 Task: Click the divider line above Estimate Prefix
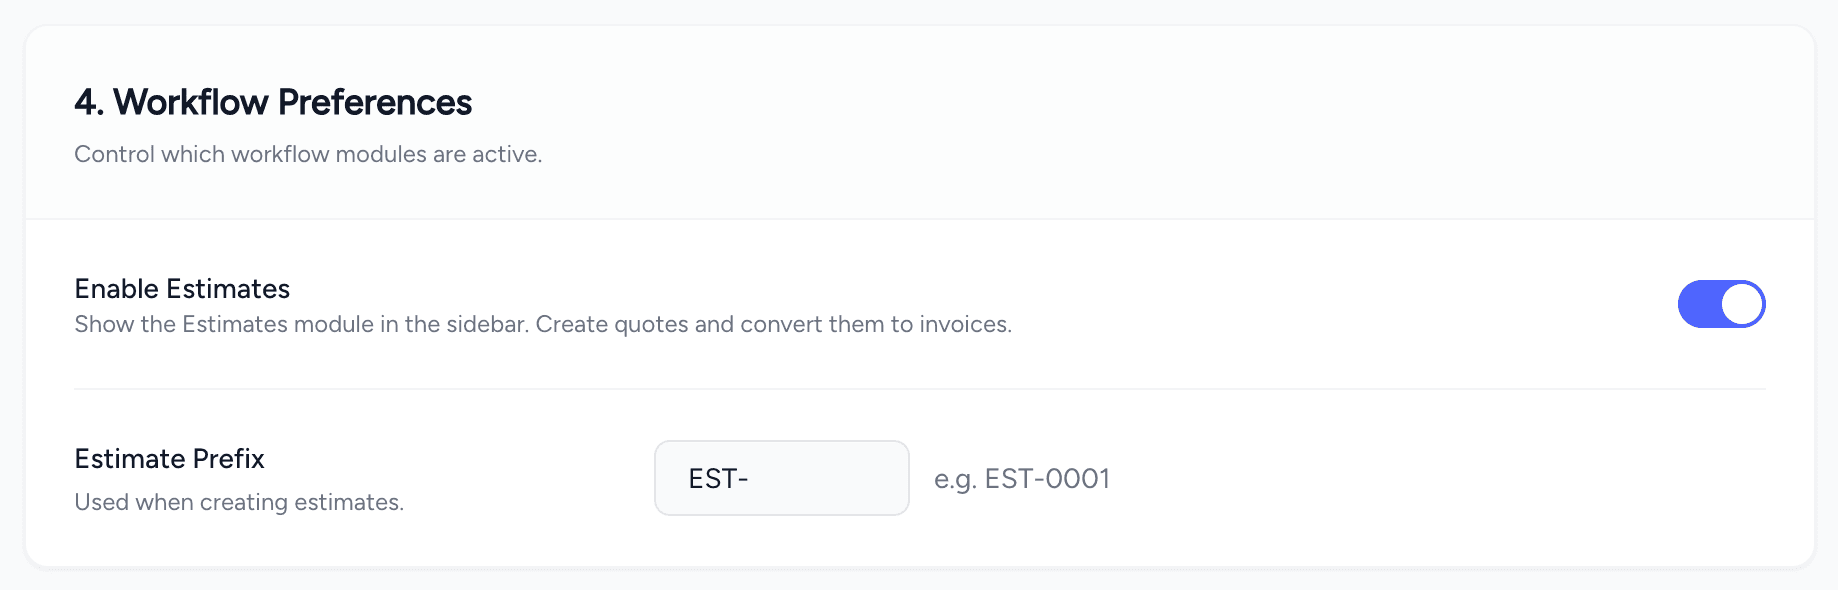click(x=920, y=389)
